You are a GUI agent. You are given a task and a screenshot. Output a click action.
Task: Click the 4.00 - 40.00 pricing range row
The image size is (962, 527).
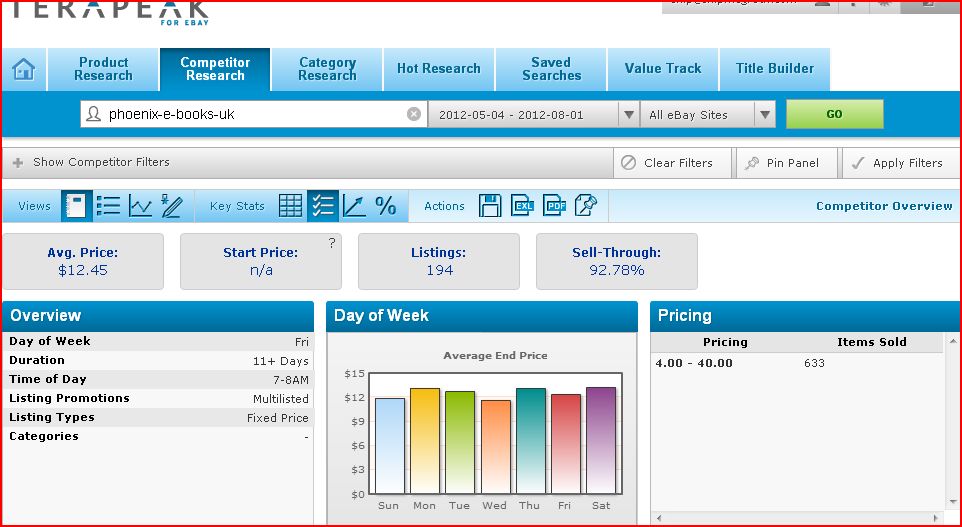click(798, 363)
